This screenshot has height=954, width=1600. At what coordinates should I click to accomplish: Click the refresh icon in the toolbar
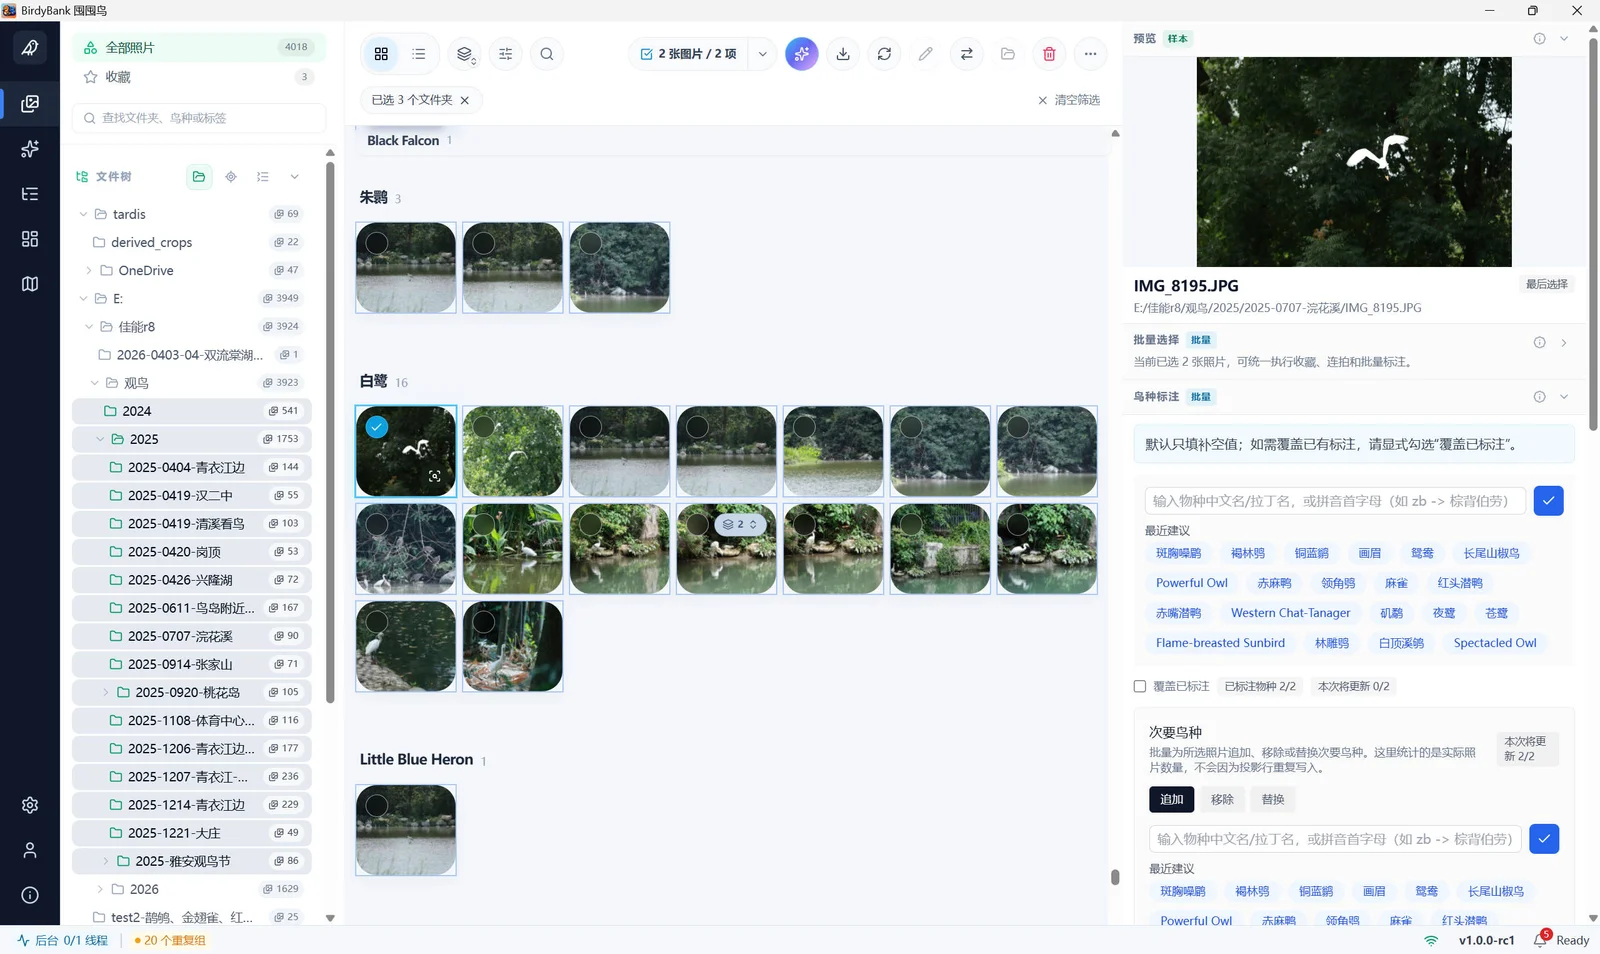885,54
